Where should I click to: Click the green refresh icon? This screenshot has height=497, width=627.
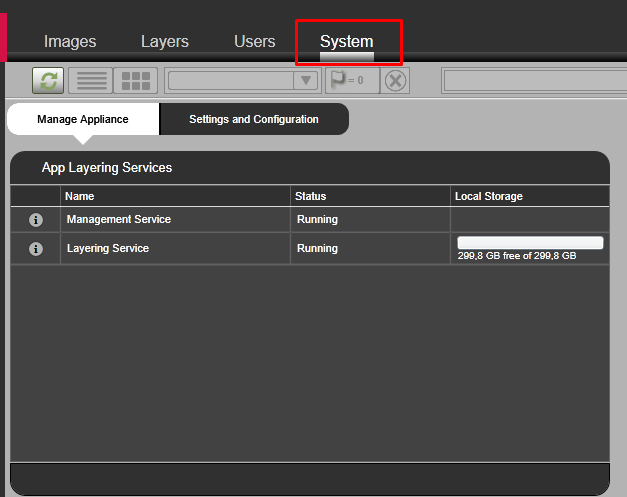pos(48,80)
